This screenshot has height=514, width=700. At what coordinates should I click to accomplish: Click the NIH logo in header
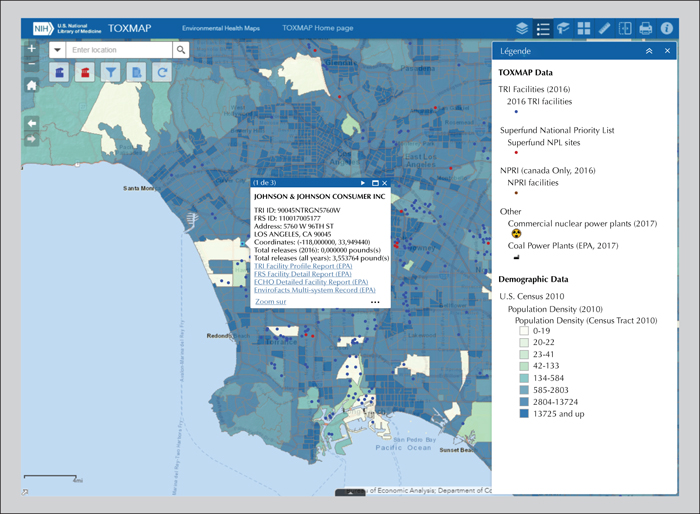click(x=42, y=29)
